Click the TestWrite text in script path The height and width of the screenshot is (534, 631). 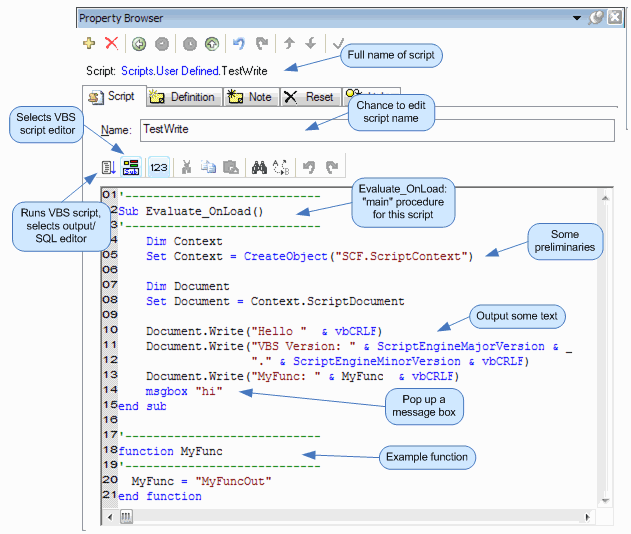pyautogui.click(x=244, y=71)
